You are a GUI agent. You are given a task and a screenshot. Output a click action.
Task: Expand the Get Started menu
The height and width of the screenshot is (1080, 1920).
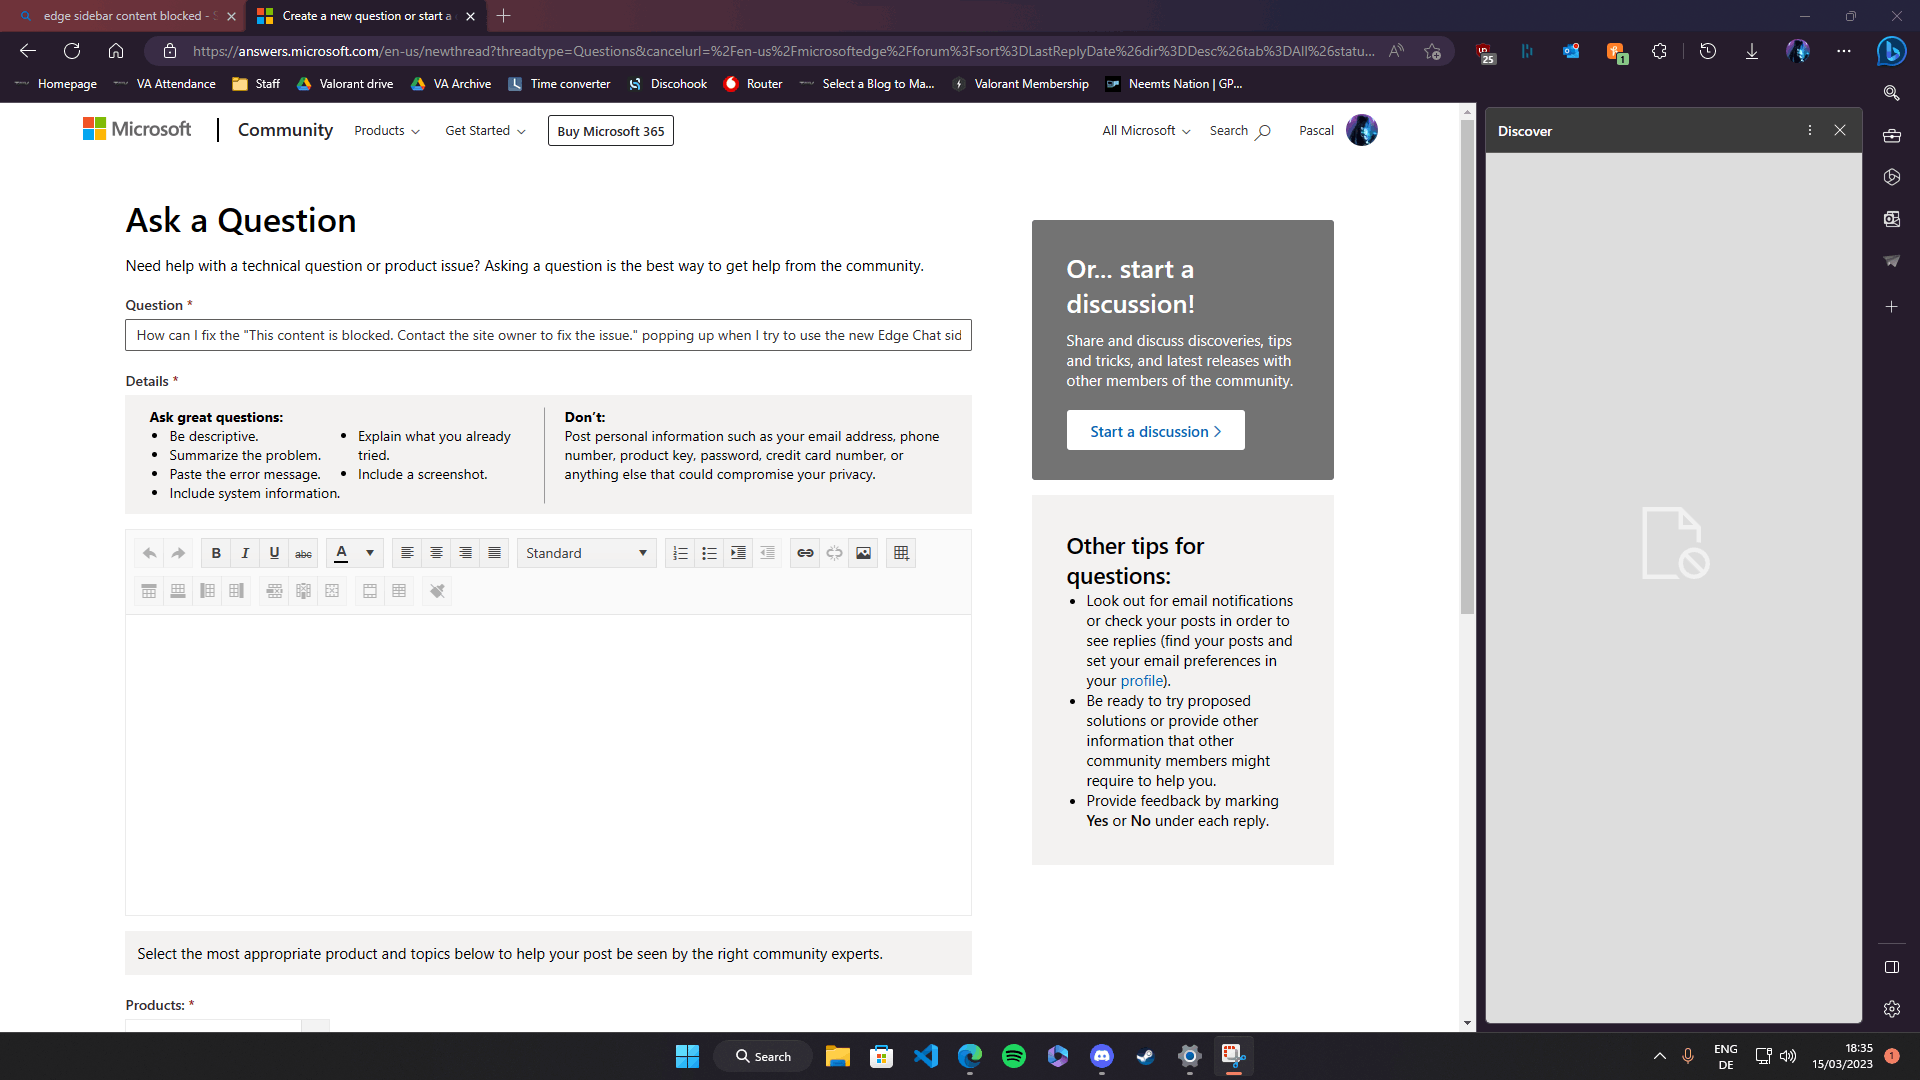[485, 131]
